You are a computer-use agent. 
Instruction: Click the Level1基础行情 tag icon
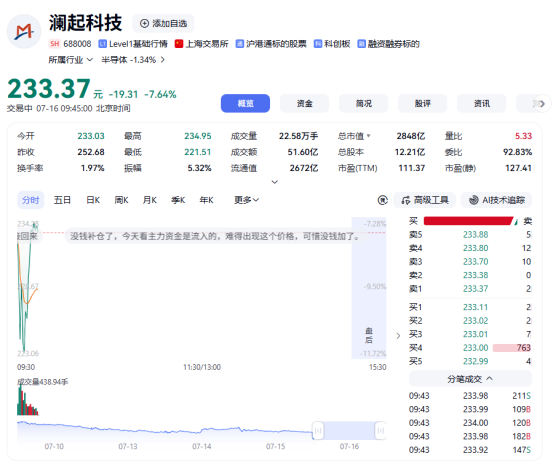click(x=102, y=44)
